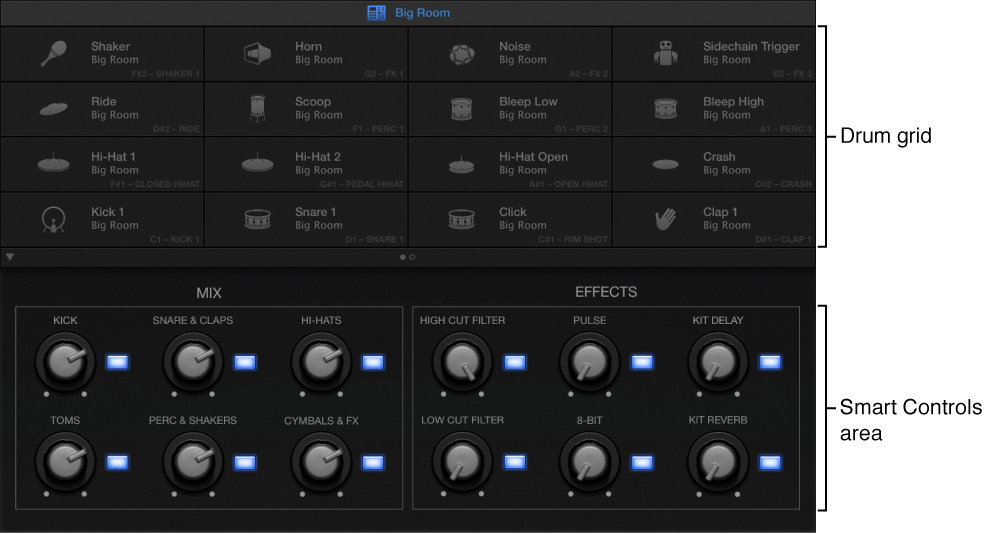Image resolution: width=986 pixels, height=534 pixels.
Task: Toggle PERC & SHAKERS blue button
Action: 245,463
